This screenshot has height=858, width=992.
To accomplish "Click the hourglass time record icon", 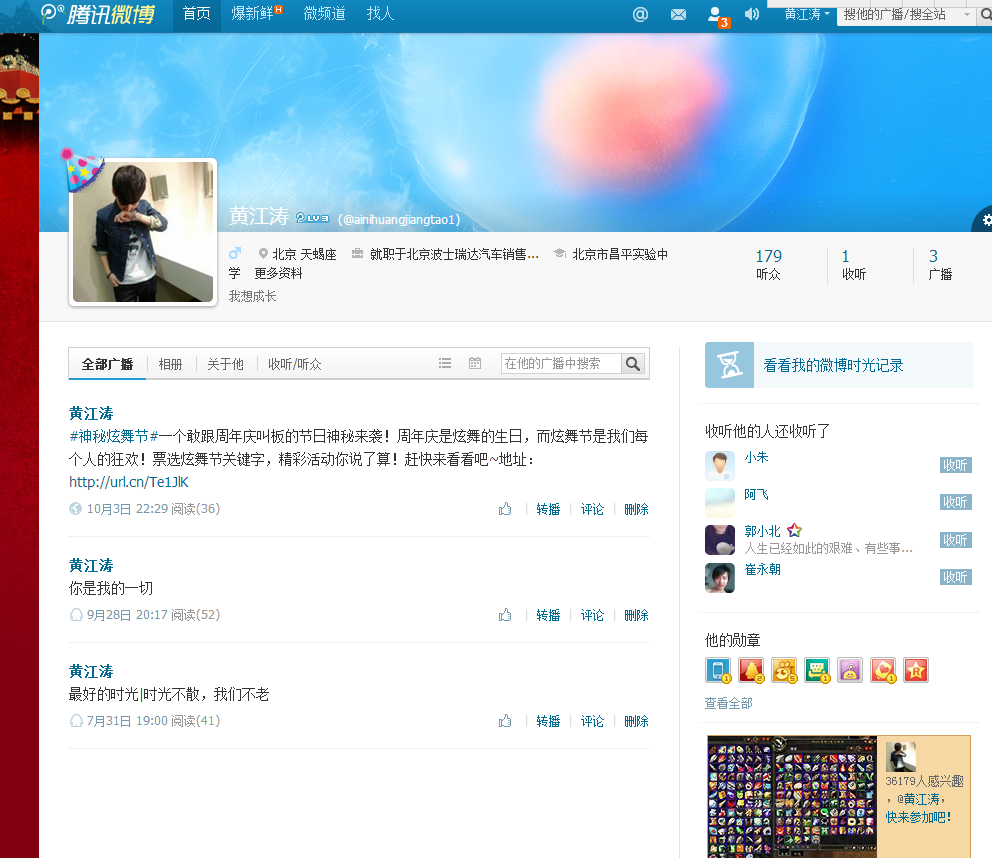I will click(729, 365).
